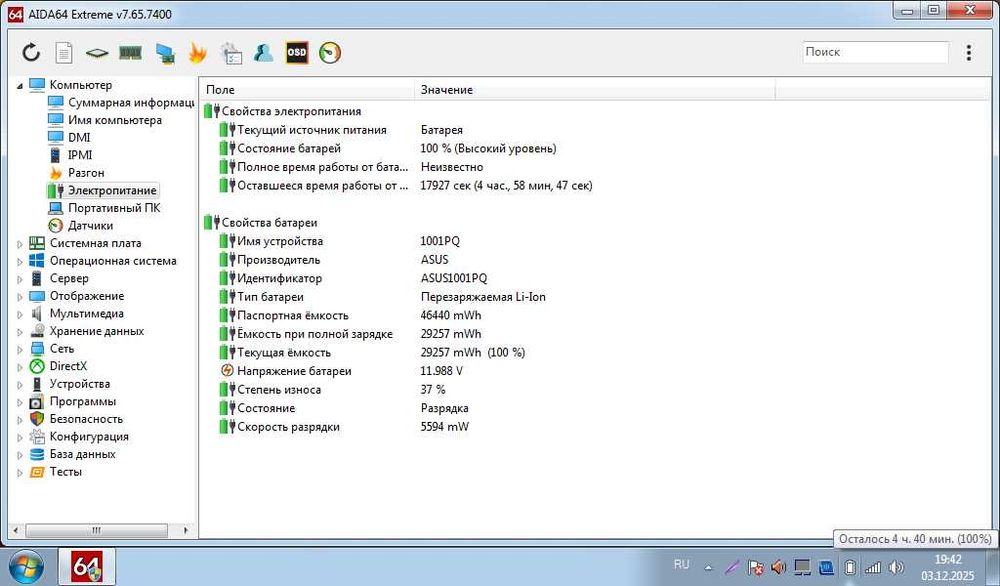
Task: Click the Refresh toolbar icon
Action: (x=31, y=52)
